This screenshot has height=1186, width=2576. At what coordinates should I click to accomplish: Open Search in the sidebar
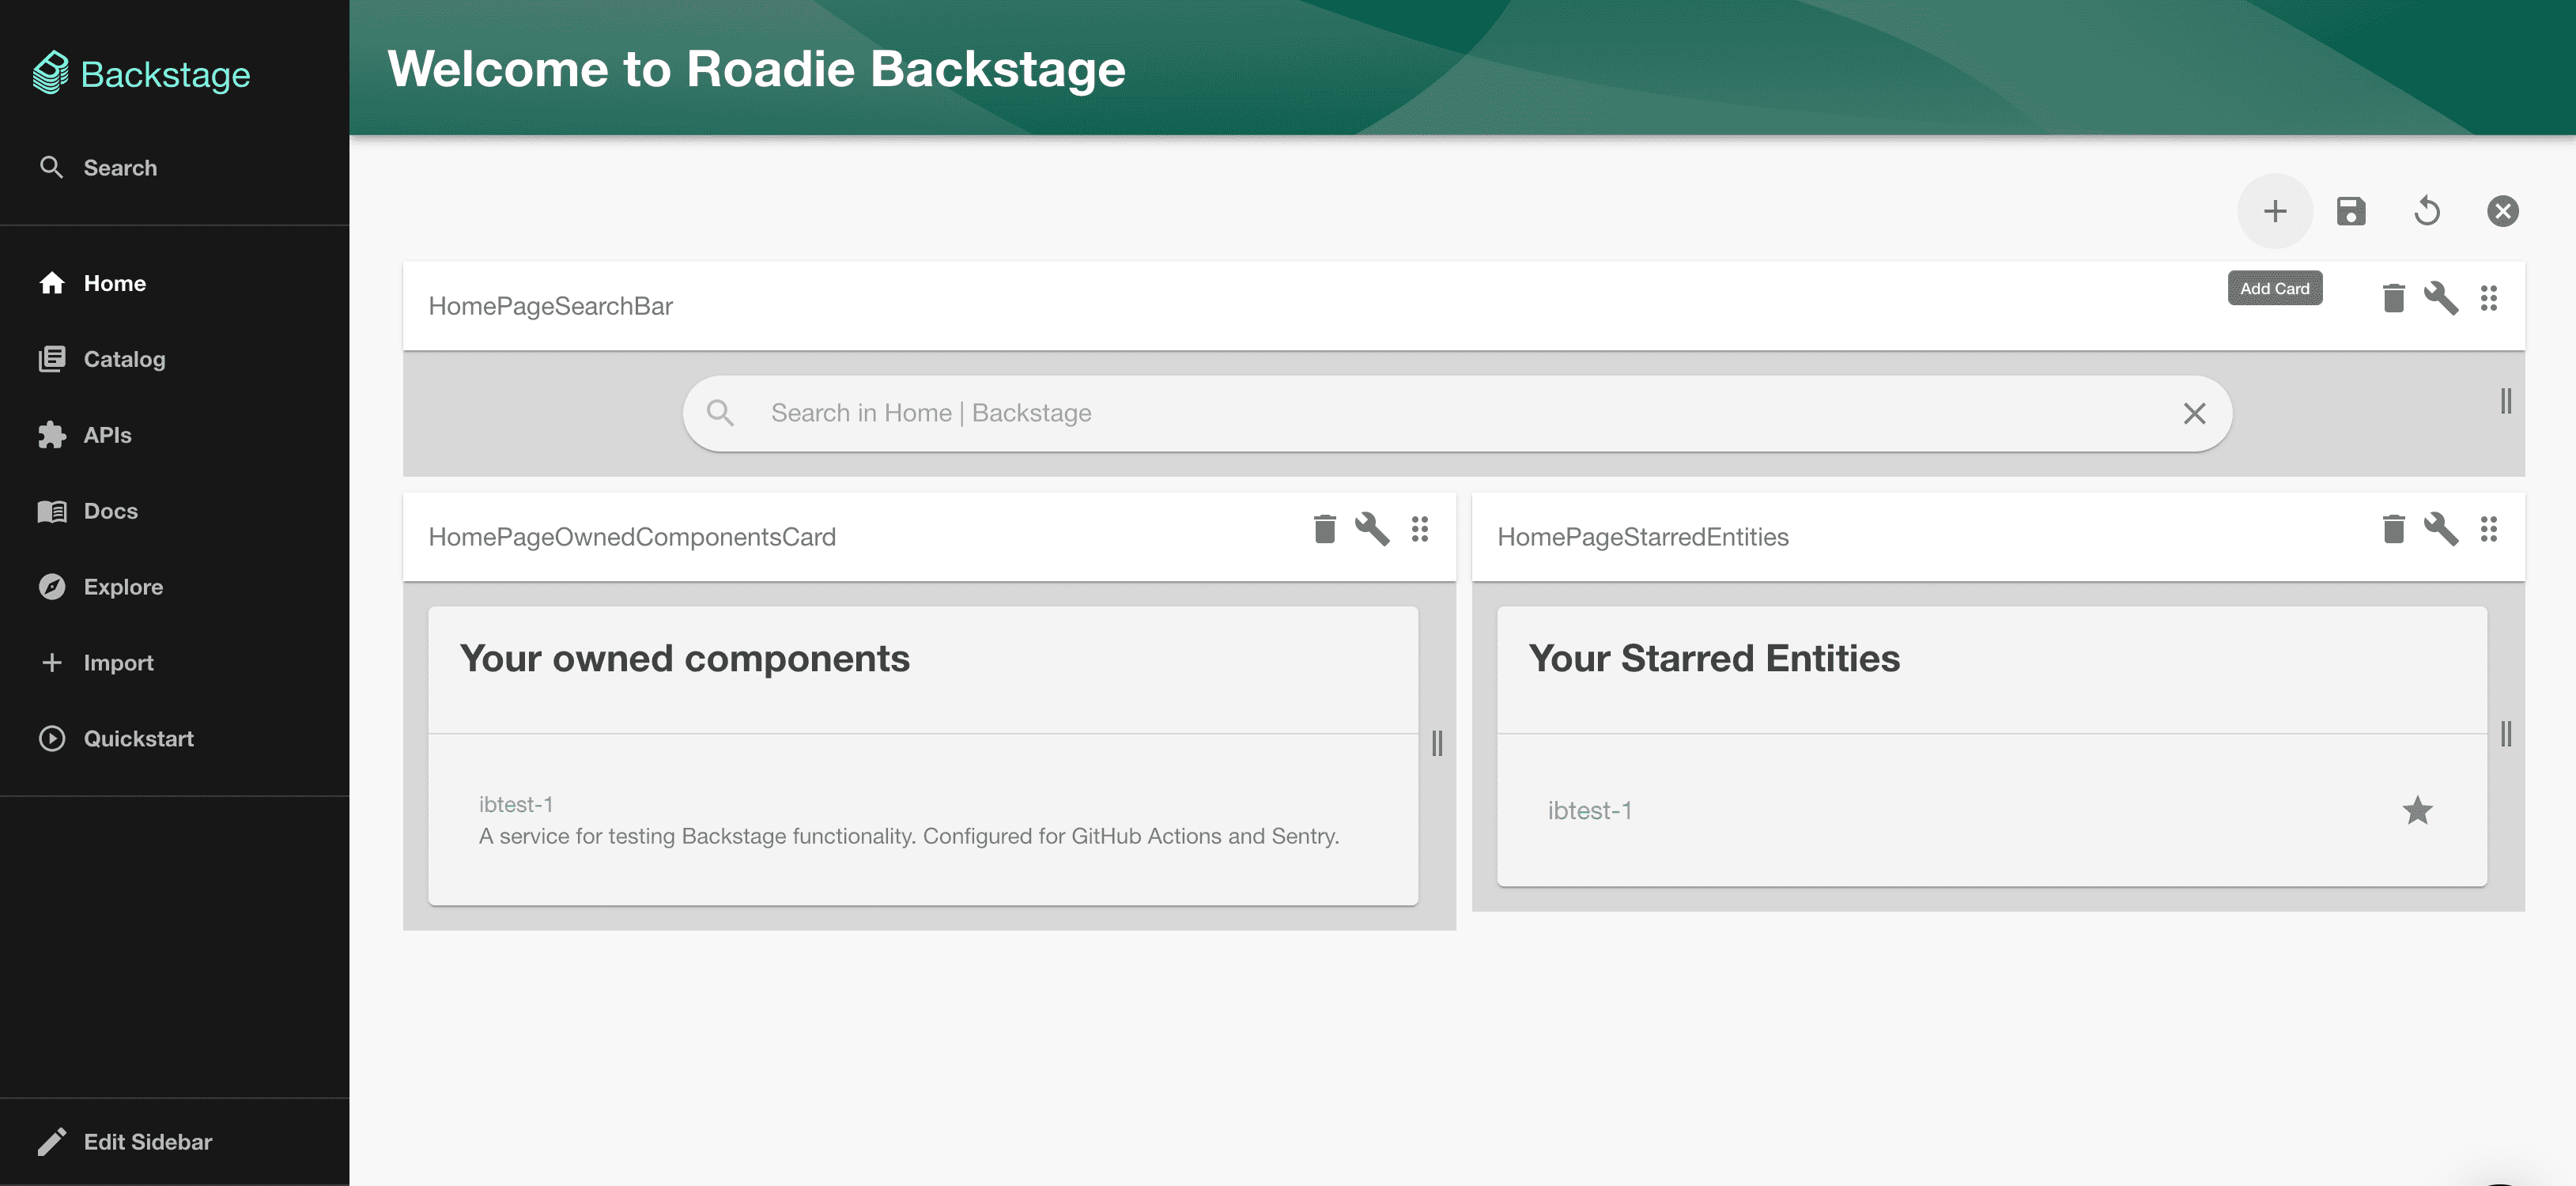click(x=174, y=168)
